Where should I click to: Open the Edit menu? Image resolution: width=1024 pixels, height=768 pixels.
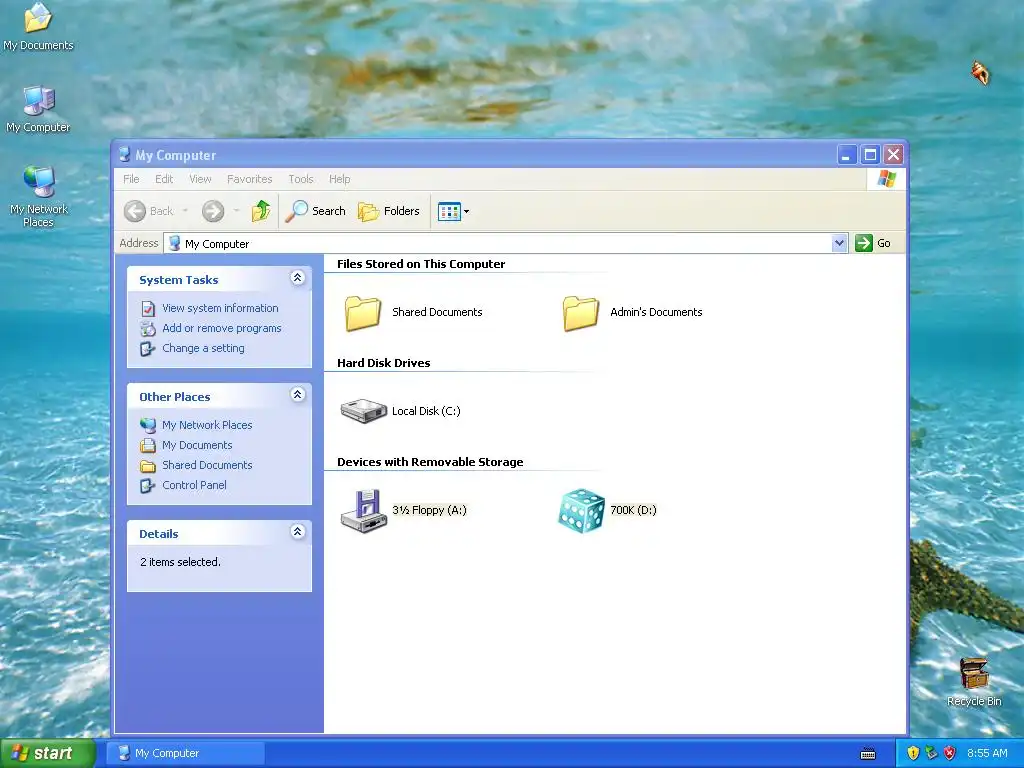[164, 179]
